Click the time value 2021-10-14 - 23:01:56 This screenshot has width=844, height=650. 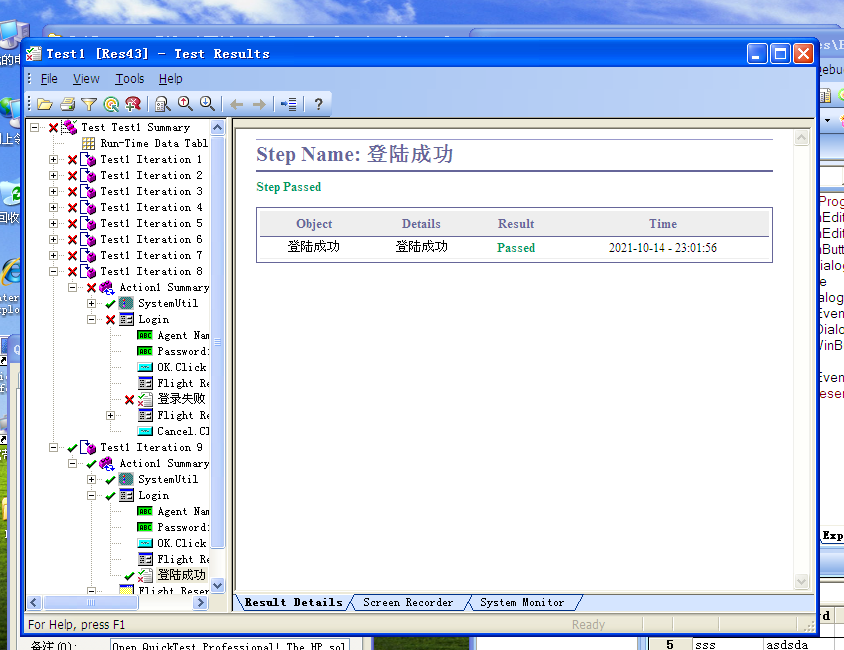(x=663, y=248)
